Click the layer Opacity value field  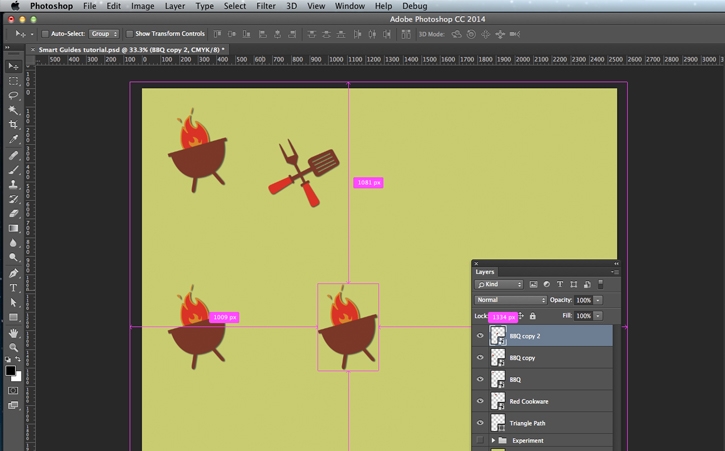click(583, 300)
